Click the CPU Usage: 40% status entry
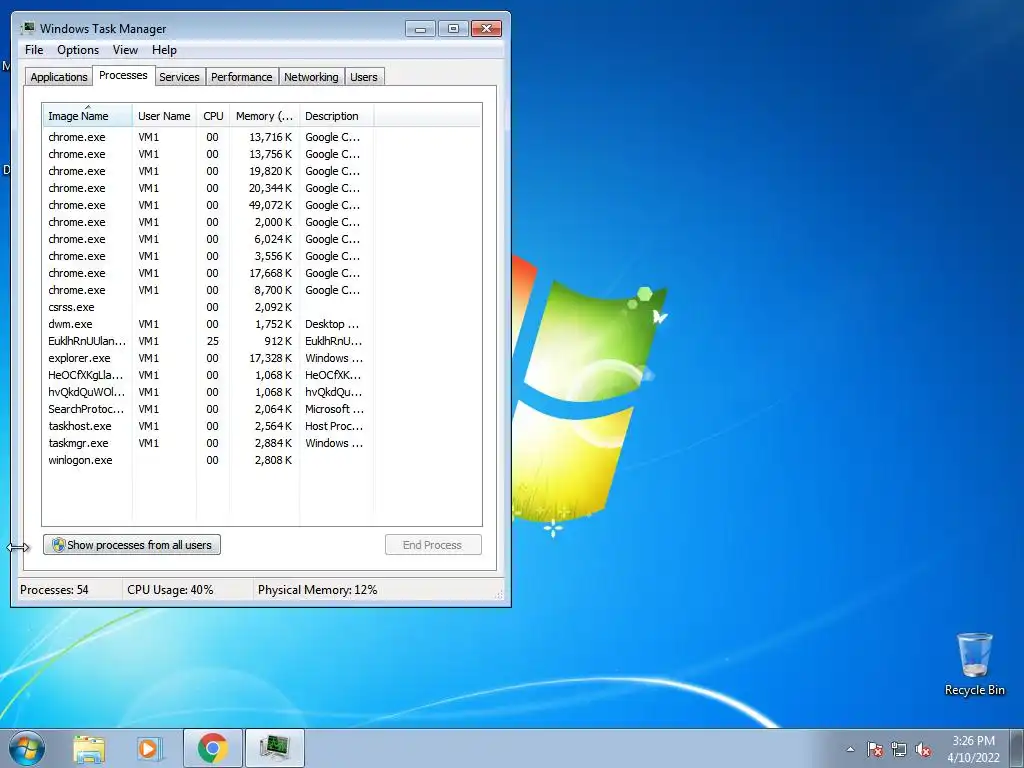 [x=170, y=590]
